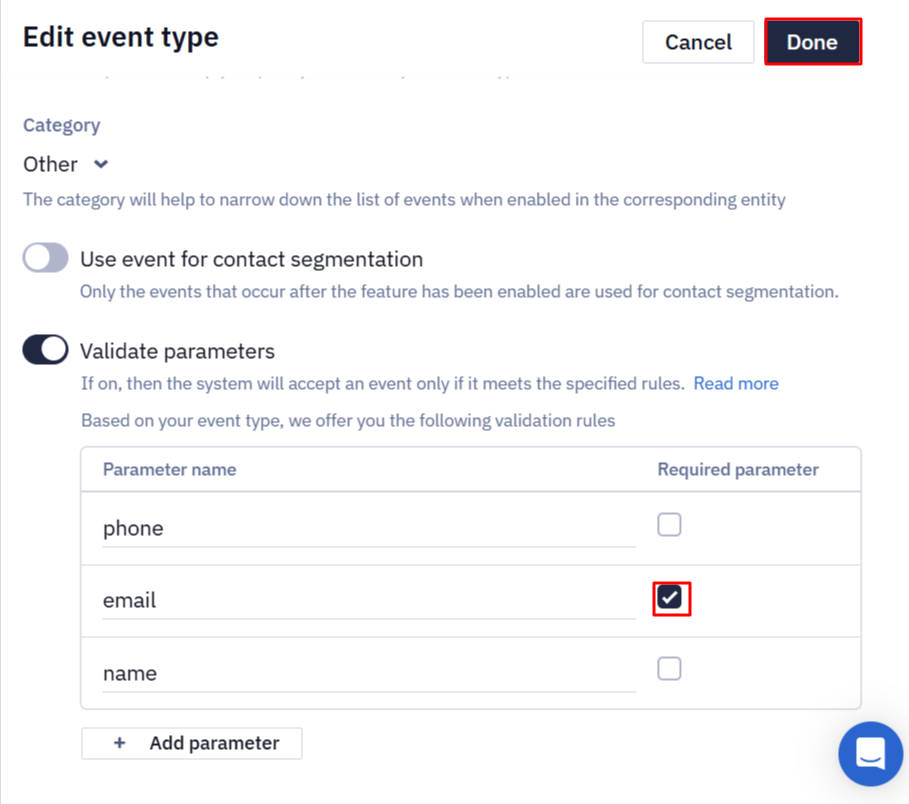The width and height of the screenshot is (909, 804).
Task: Open the chat support bubble icon
Action: pyautogui.click(x=870, y=754)
